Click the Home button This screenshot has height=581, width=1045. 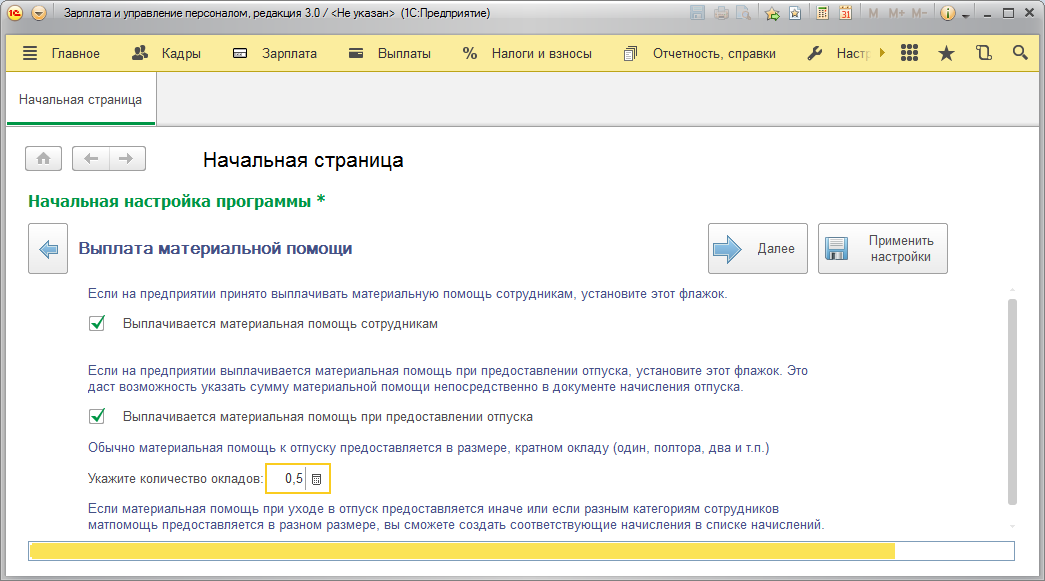pos(43,159)
